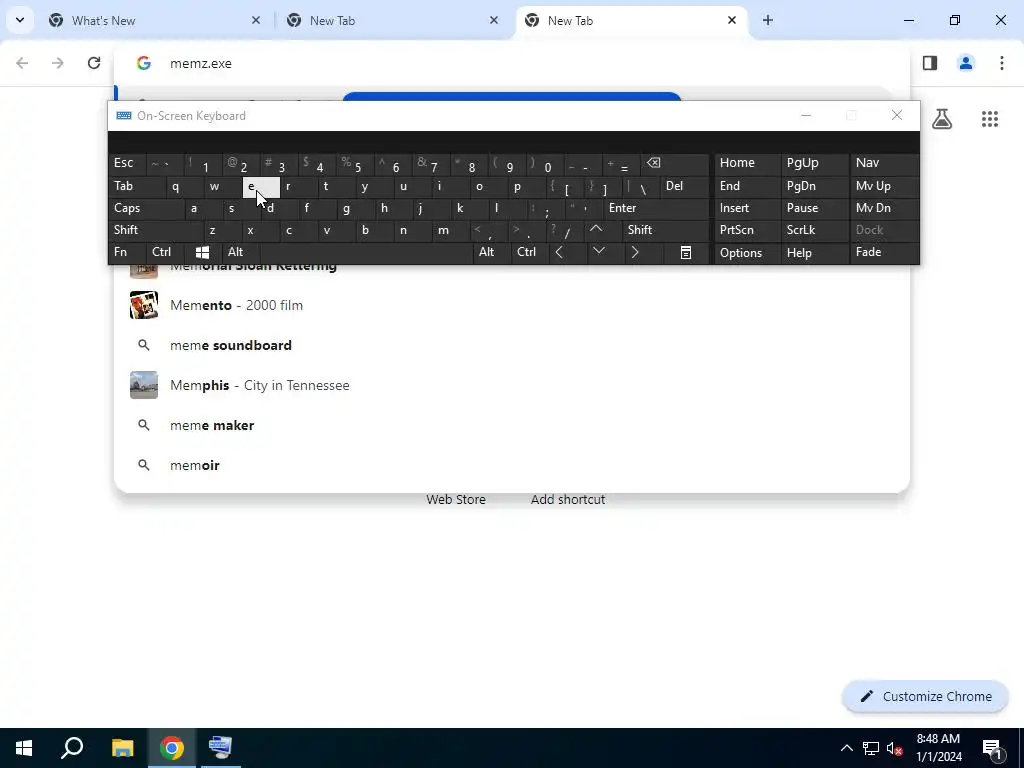Open tab search dropdown arrow
This screenshot has height=768, width=1024.
point(20,20)
